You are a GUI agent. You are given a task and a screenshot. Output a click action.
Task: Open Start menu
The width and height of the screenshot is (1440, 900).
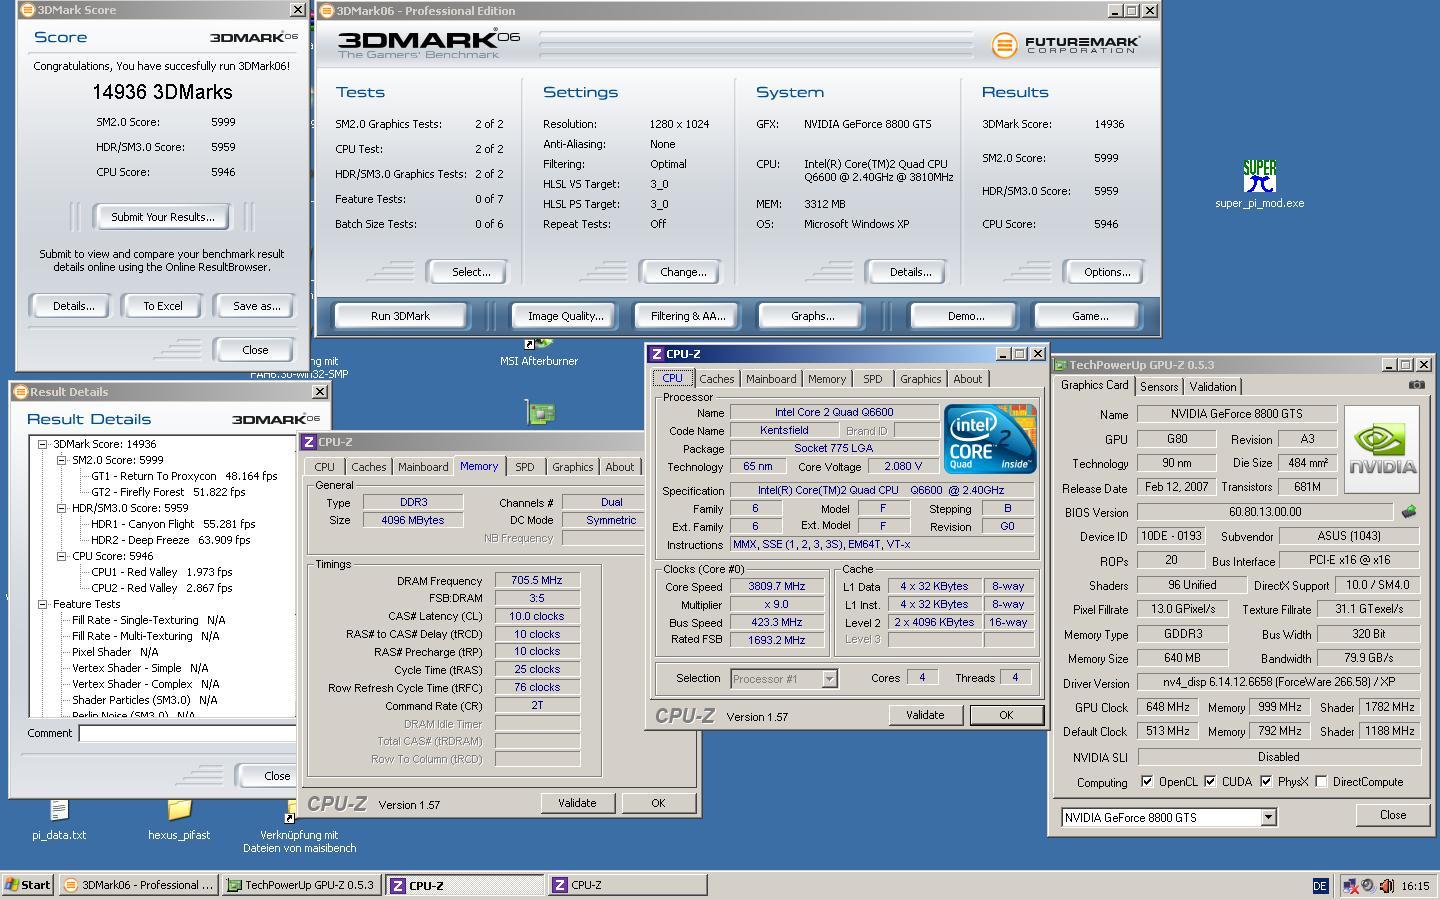tap(28, 885)
